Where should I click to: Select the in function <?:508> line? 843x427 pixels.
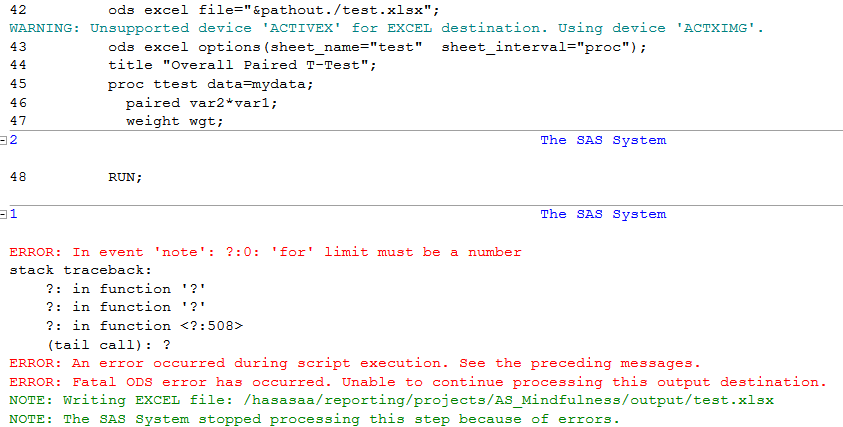[144, 326]
